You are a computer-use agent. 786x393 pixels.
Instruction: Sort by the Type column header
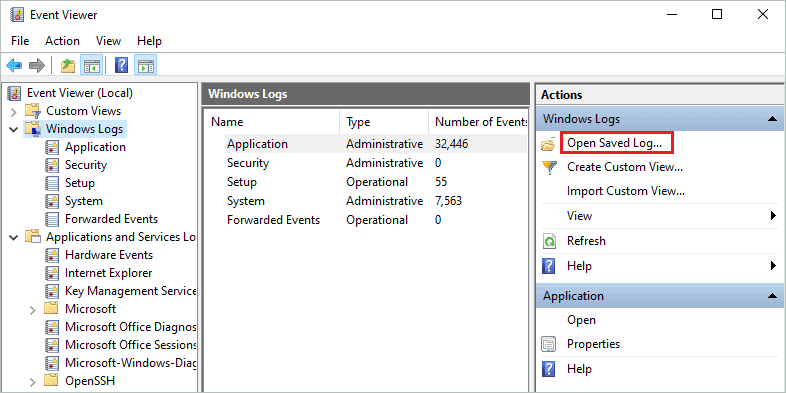point(384,122)
